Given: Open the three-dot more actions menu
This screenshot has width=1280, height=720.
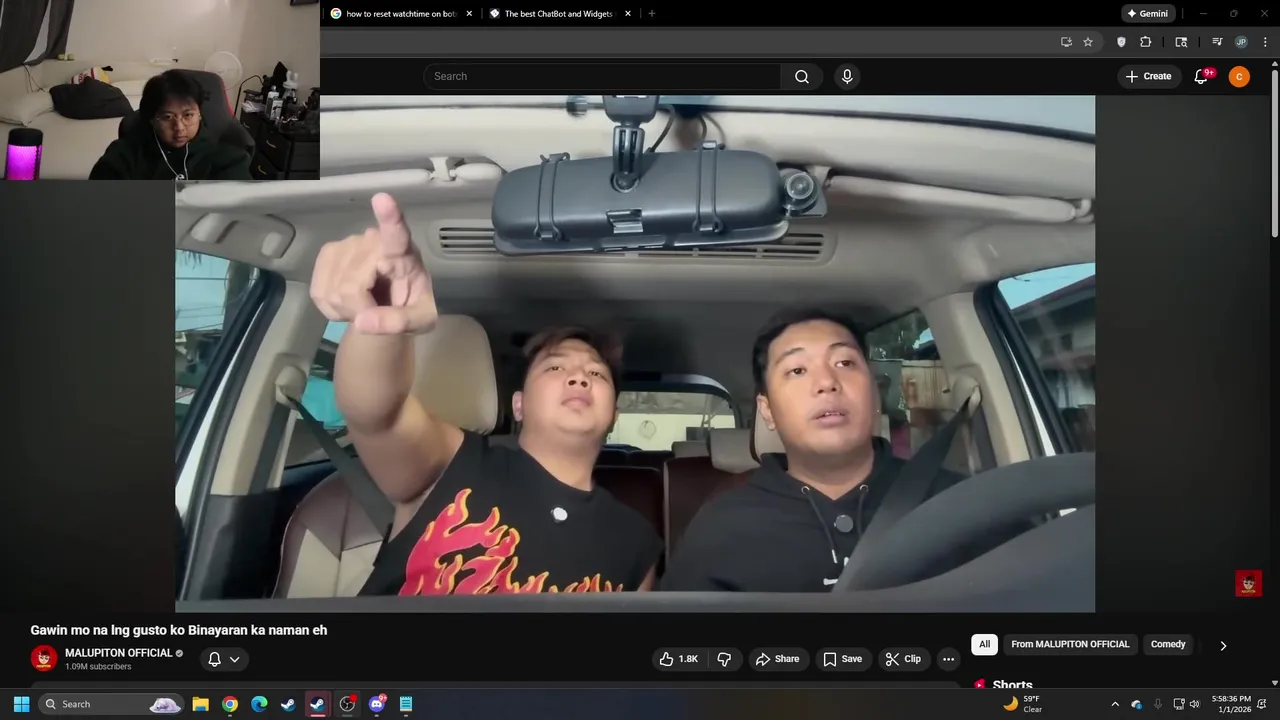Looking at the screenshot, I should tap(948, 659).
